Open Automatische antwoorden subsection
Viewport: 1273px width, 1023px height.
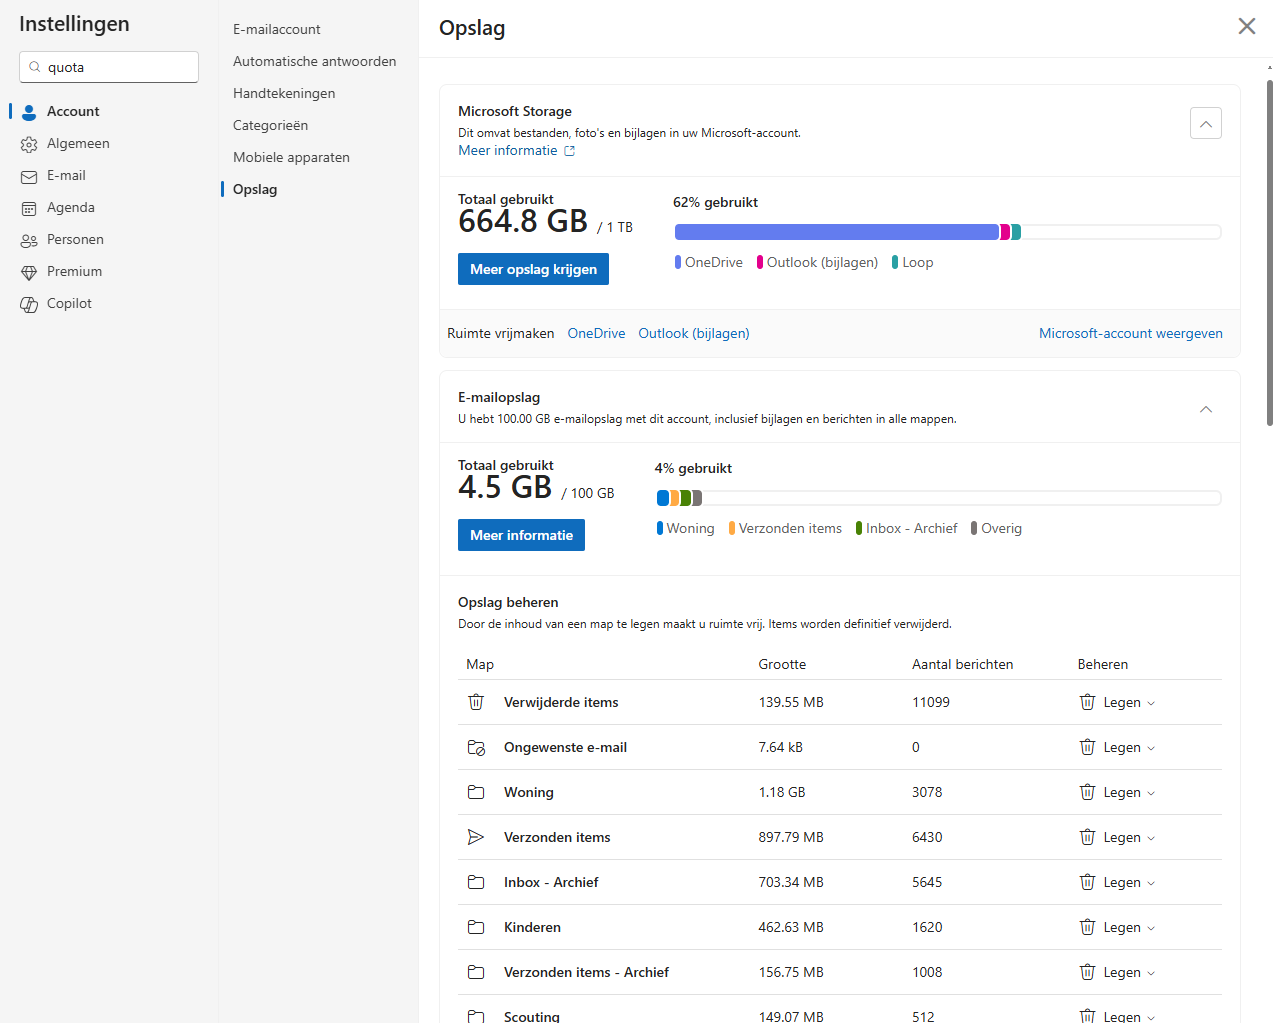(314, 61)
